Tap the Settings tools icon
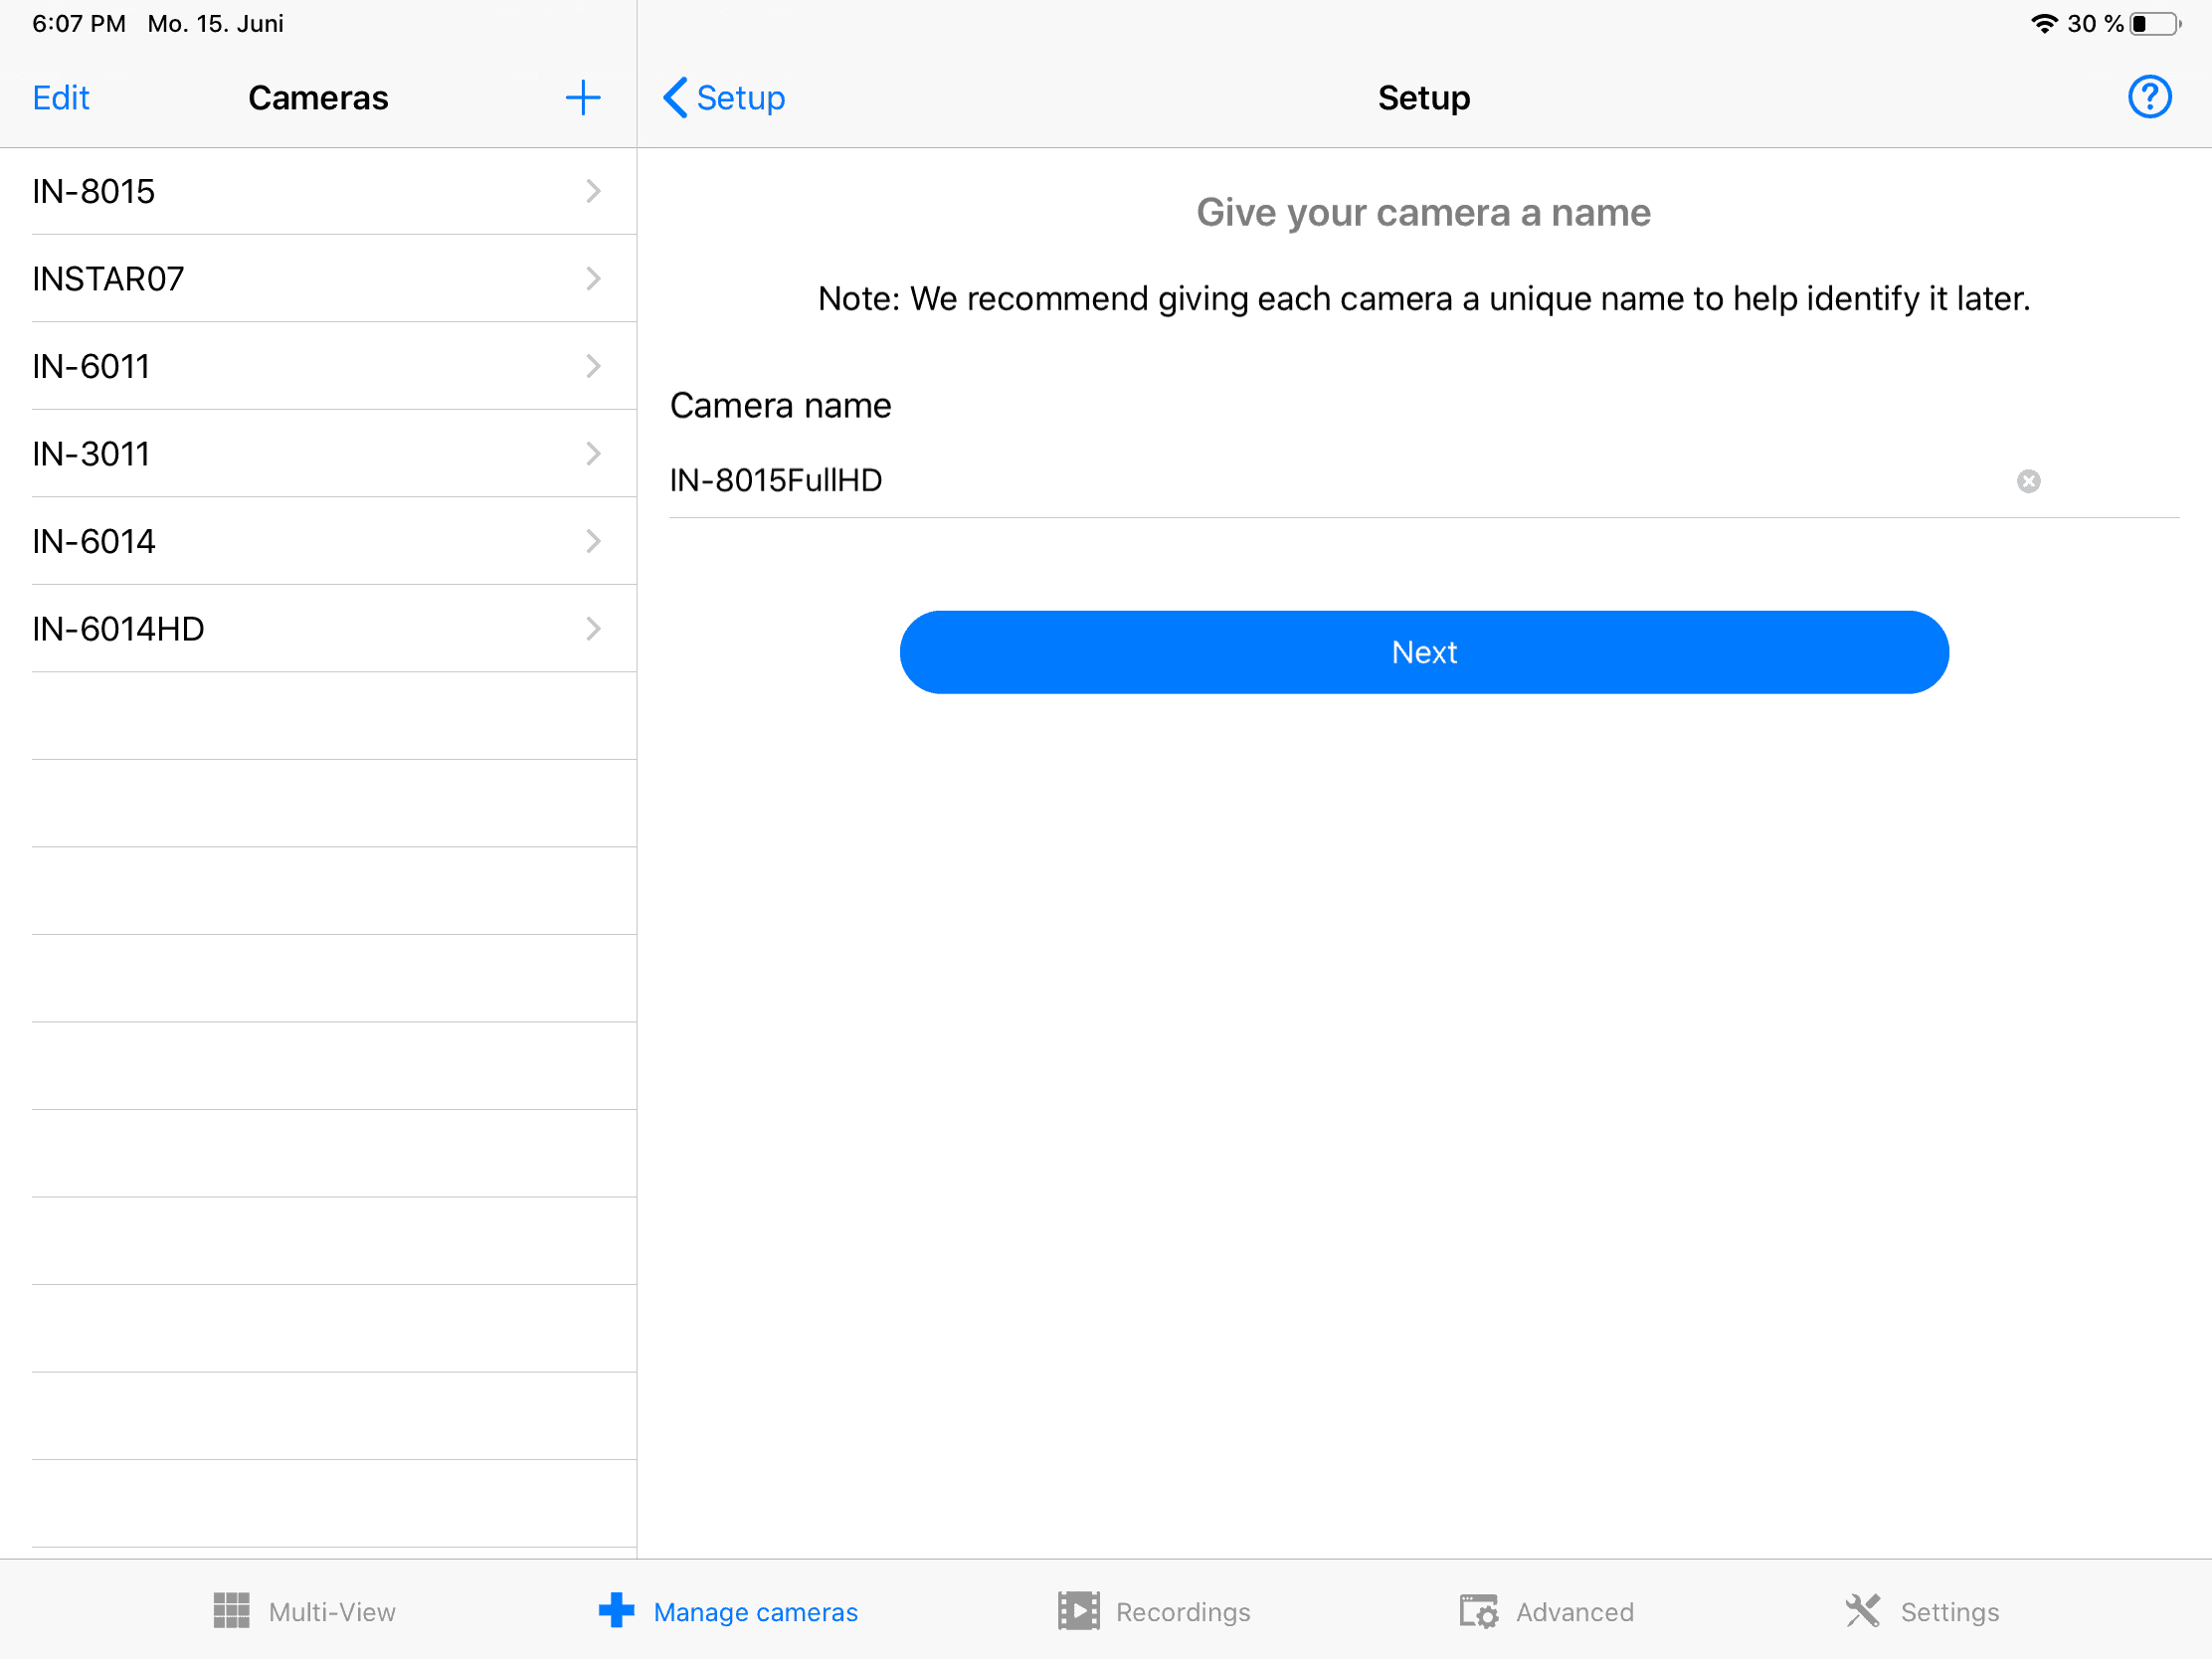The image size is (2212, 1659). pyautogui.click(x=1862, y=1611)
